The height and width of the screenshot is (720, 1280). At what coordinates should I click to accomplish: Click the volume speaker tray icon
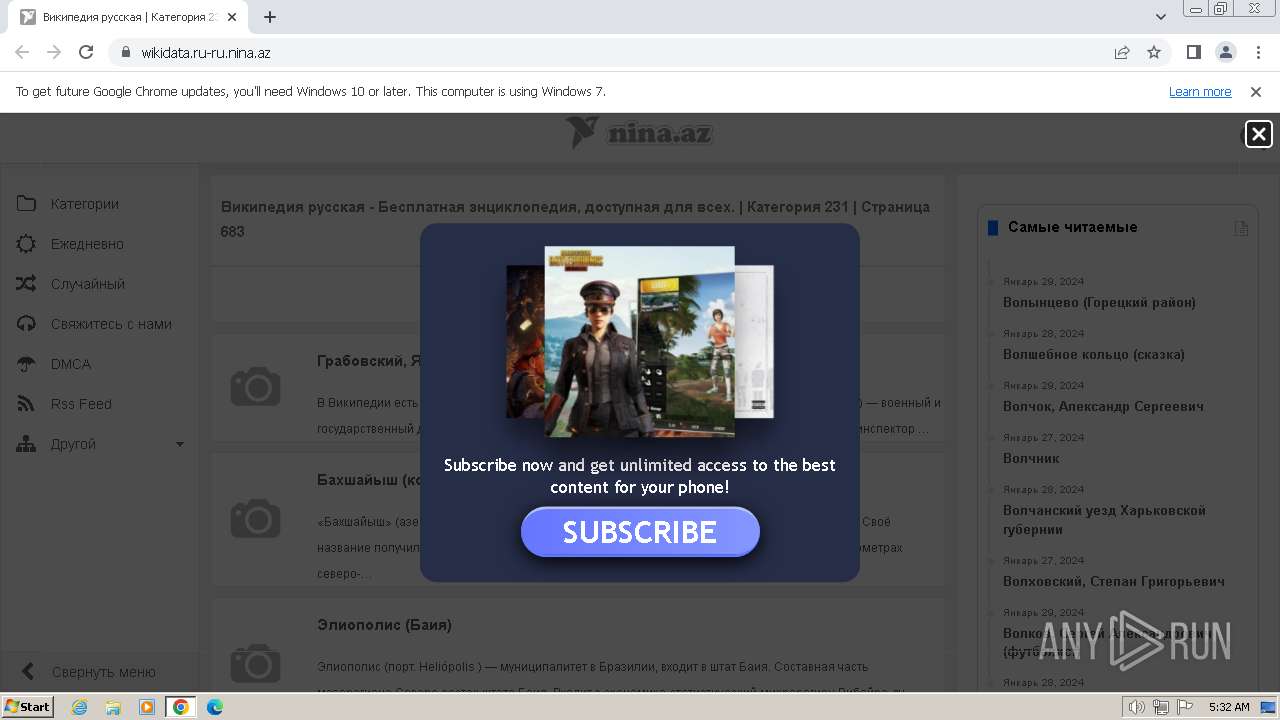point(1136,707)
